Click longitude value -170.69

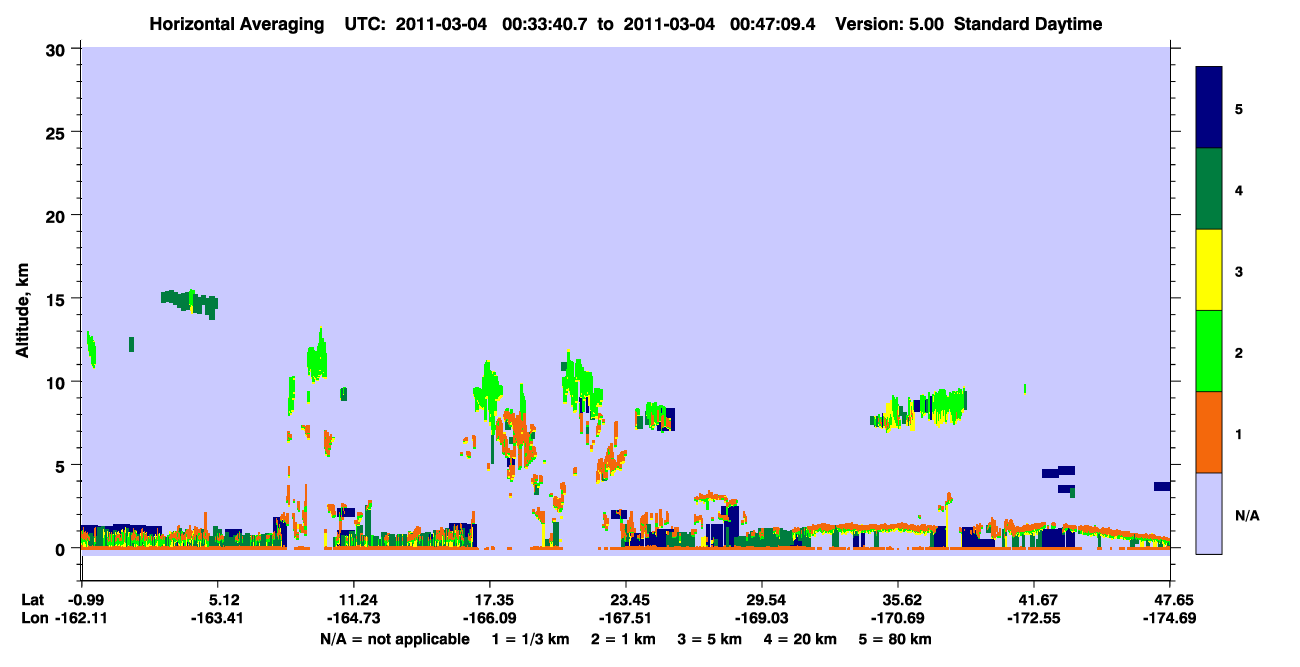(898, 619)
